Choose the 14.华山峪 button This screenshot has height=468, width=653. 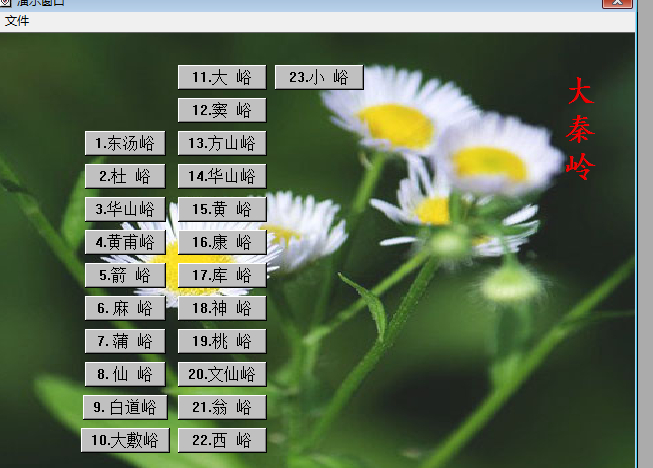coord(222,176)
